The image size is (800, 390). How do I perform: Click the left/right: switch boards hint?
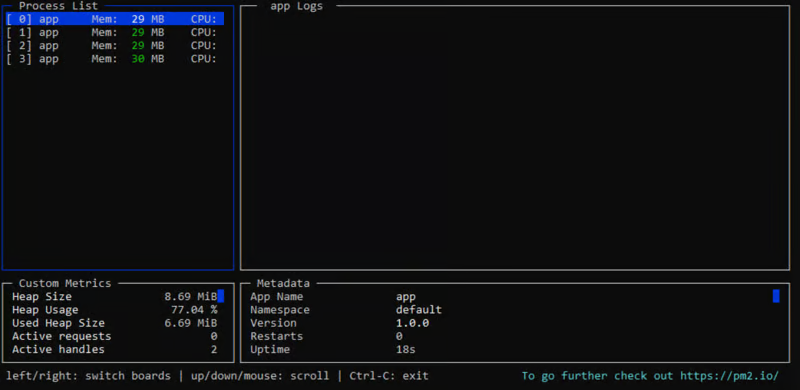coord(88,376)
